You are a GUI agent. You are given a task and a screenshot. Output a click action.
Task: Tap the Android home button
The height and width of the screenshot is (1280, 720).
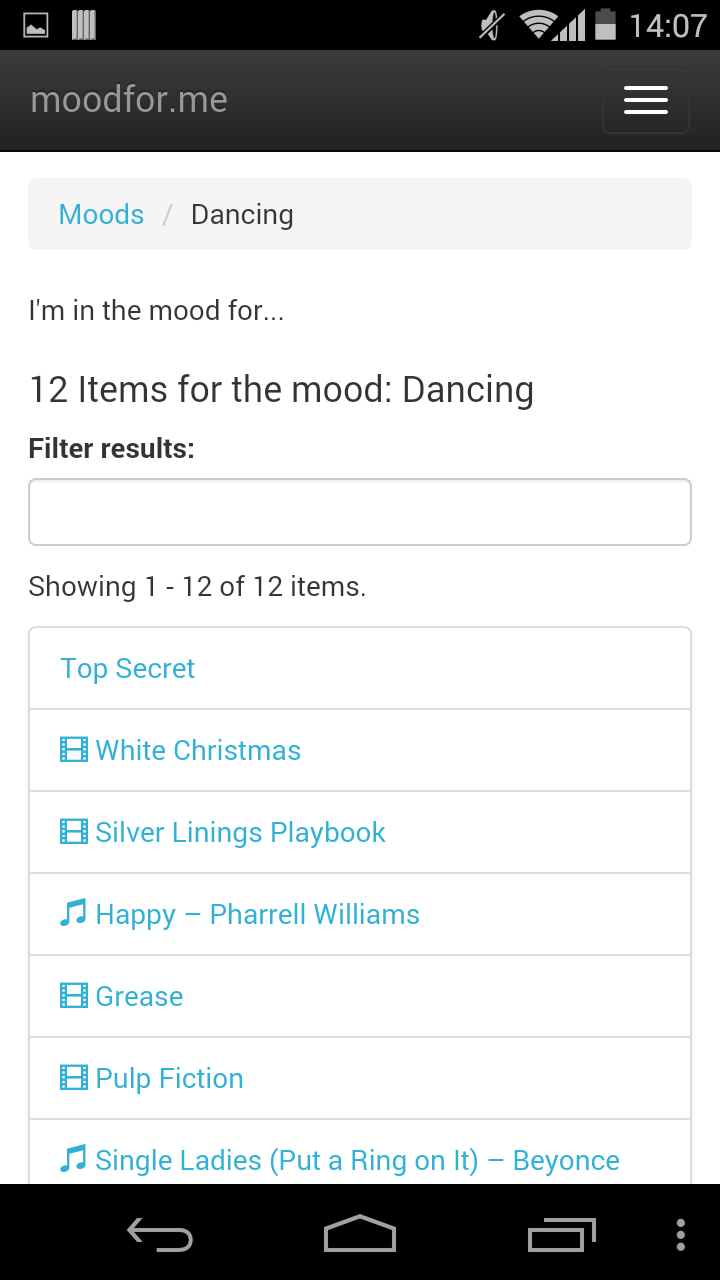click(x=360, y=1233)
